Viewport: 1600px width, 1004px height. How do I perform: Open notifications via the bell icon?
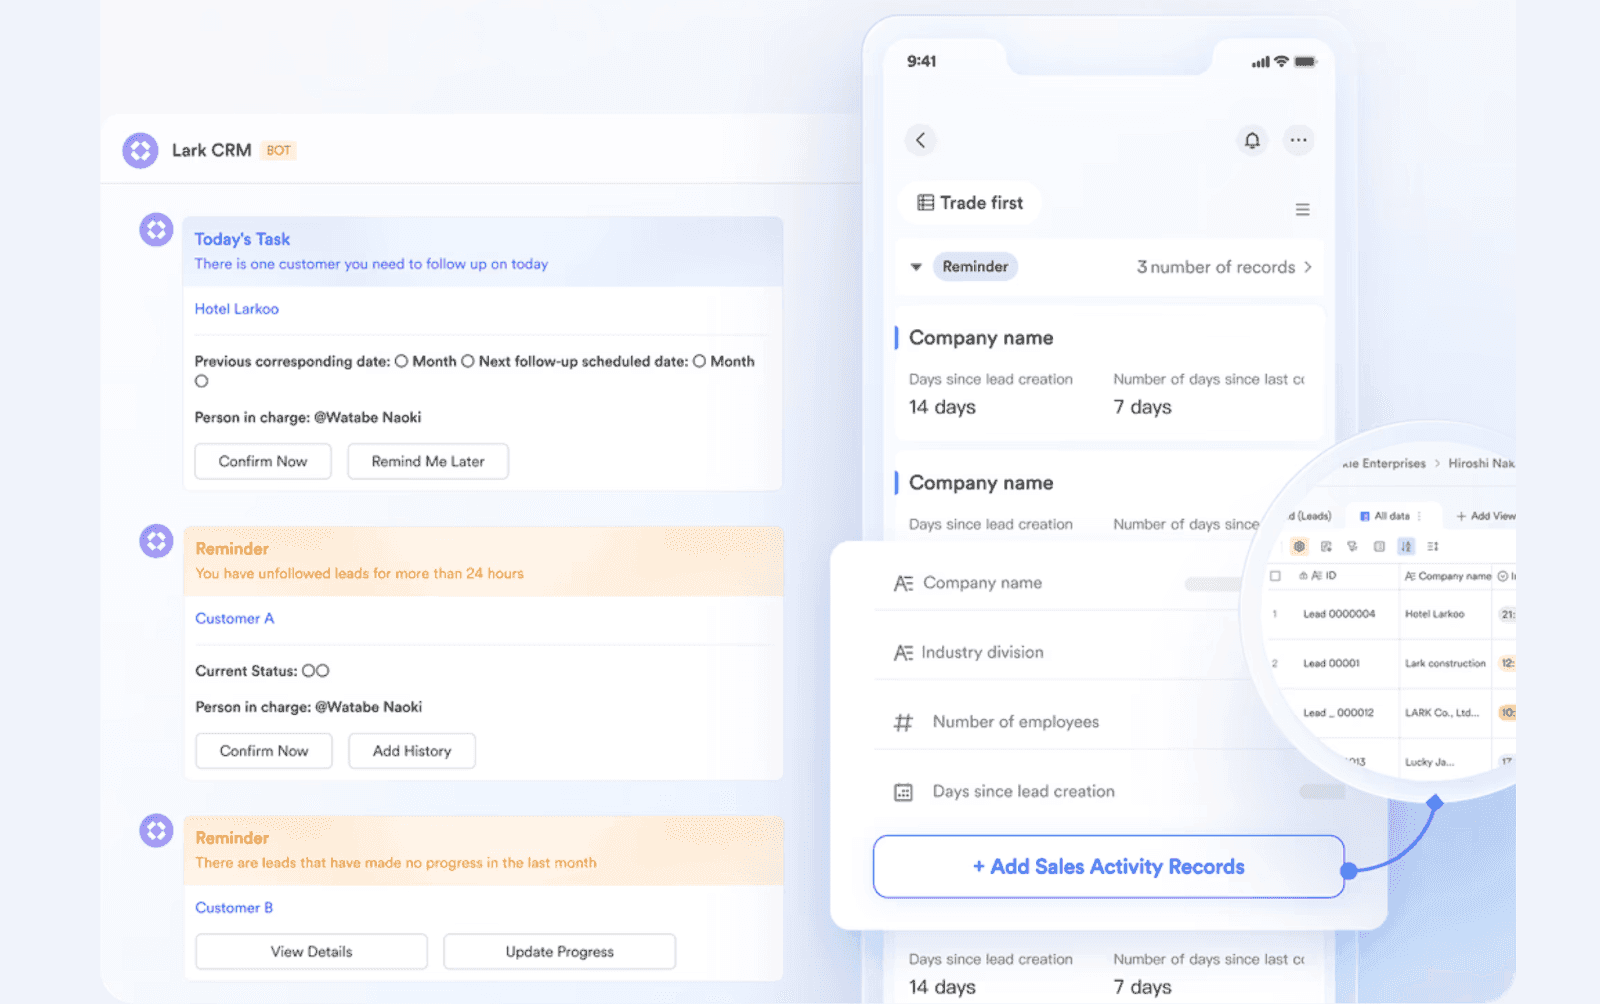tap(1252, 140)
